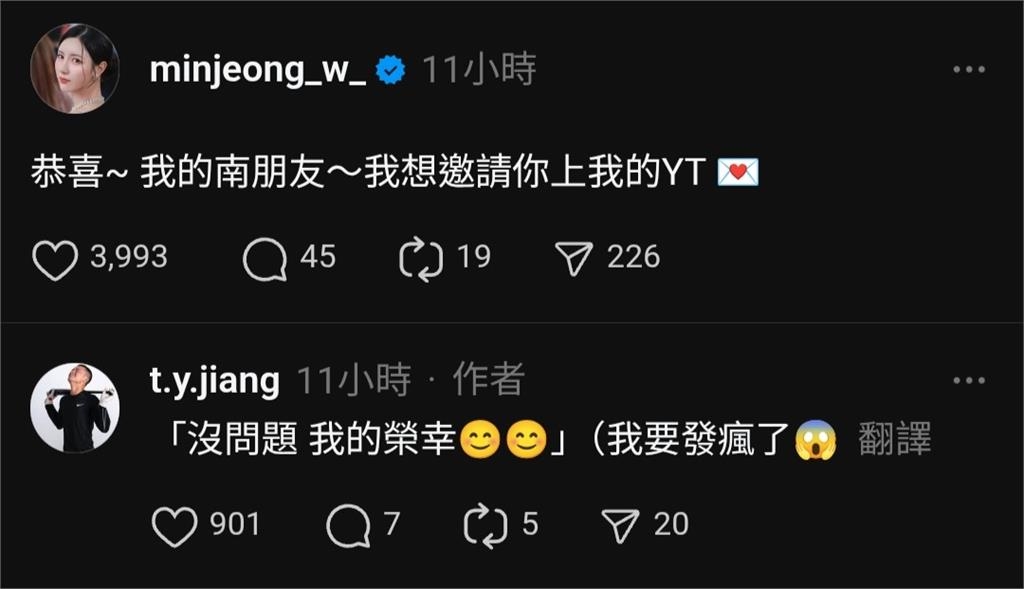Click the 11小時 timestamp on the main post
The height and width of the screenshot is (589, 1024).
479,69
